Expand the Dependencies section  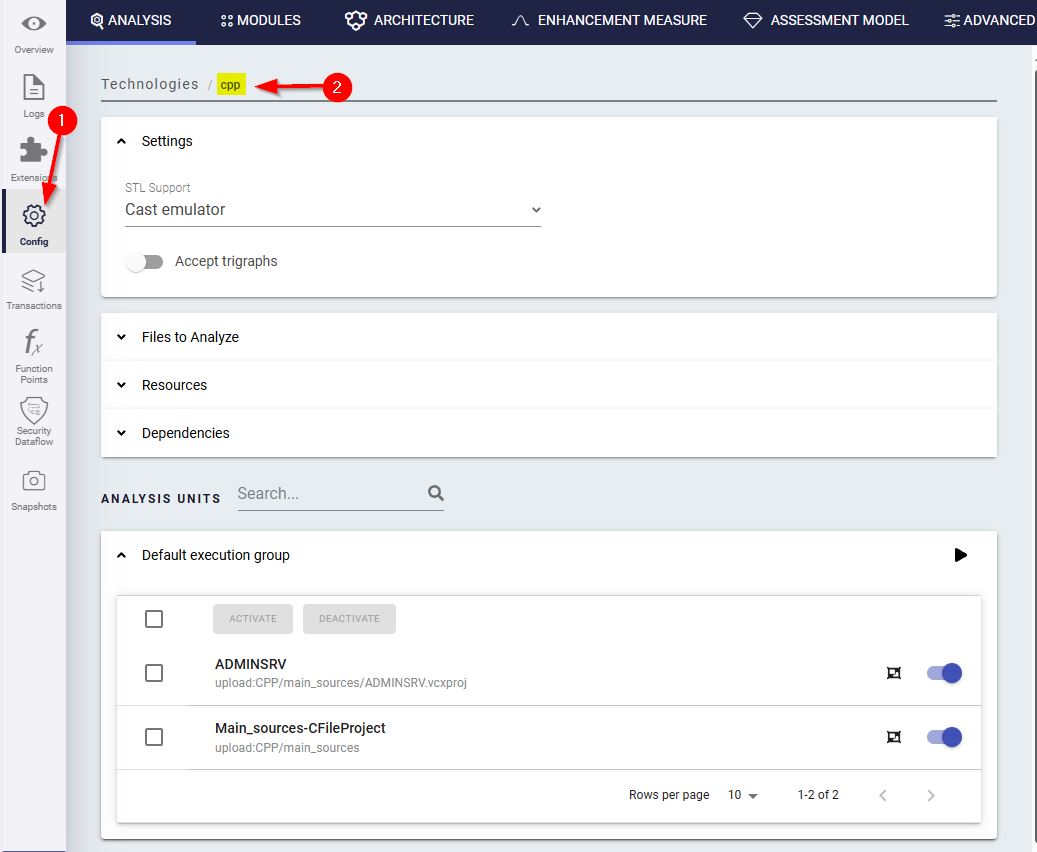coord(185,433)
